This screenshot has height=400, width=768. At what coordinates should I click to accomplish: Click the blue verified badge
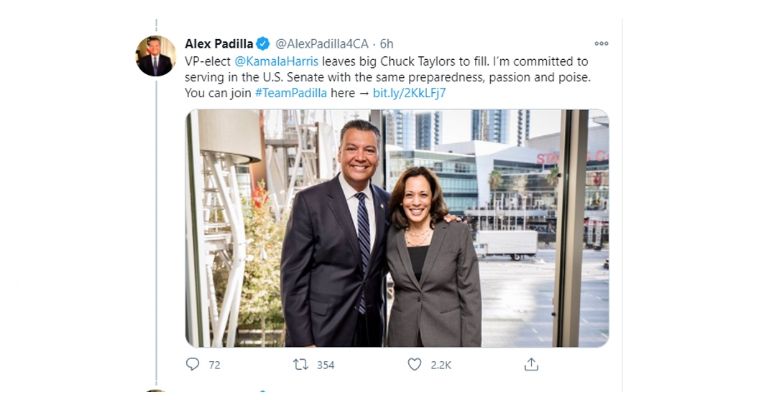point(263,44)
